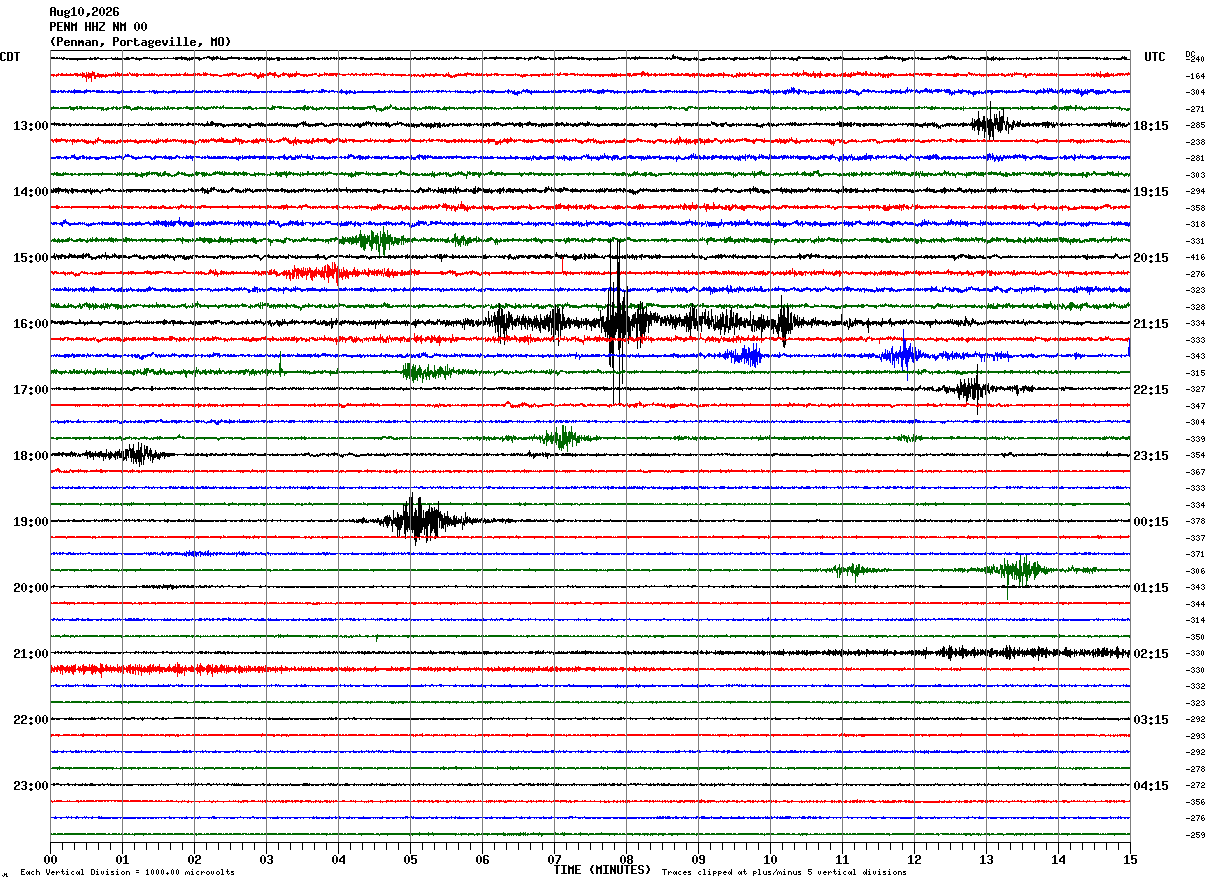The height and width of the screenshot is (886, 1210).
Task: Click the UTC timezone label
Action: [x=1155, y=57]
